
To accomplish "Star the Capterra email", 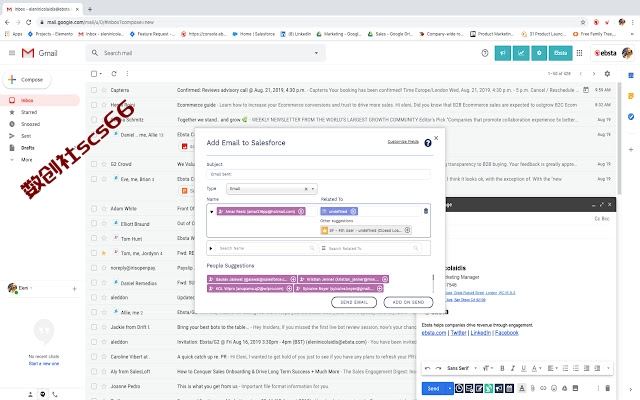I will click(x=104, y=90).
